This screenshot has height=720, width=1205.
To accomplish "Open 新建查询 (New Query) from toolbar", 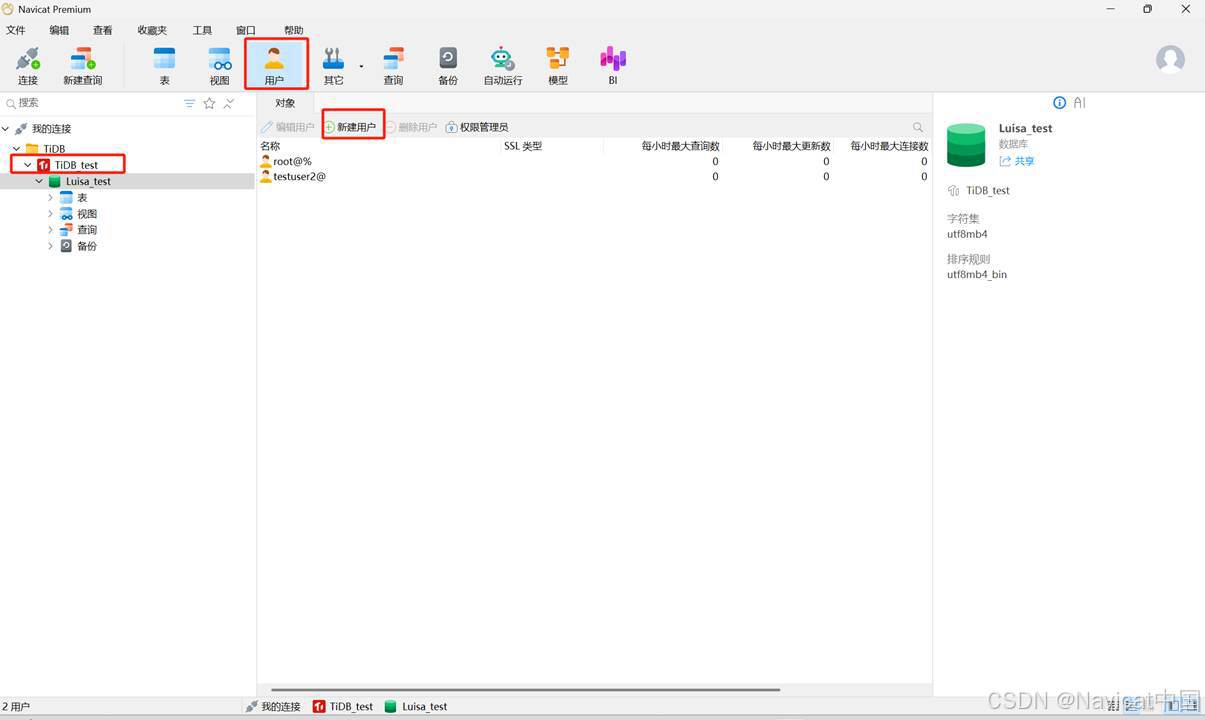I will tap(83, 66).
